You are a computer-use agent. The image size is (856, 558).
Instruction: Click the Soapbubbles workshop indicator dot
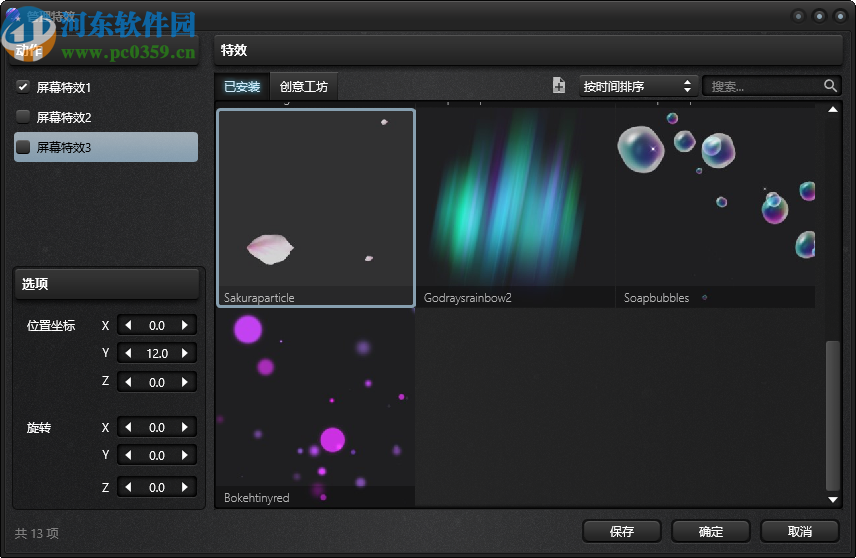coord(705,298)
